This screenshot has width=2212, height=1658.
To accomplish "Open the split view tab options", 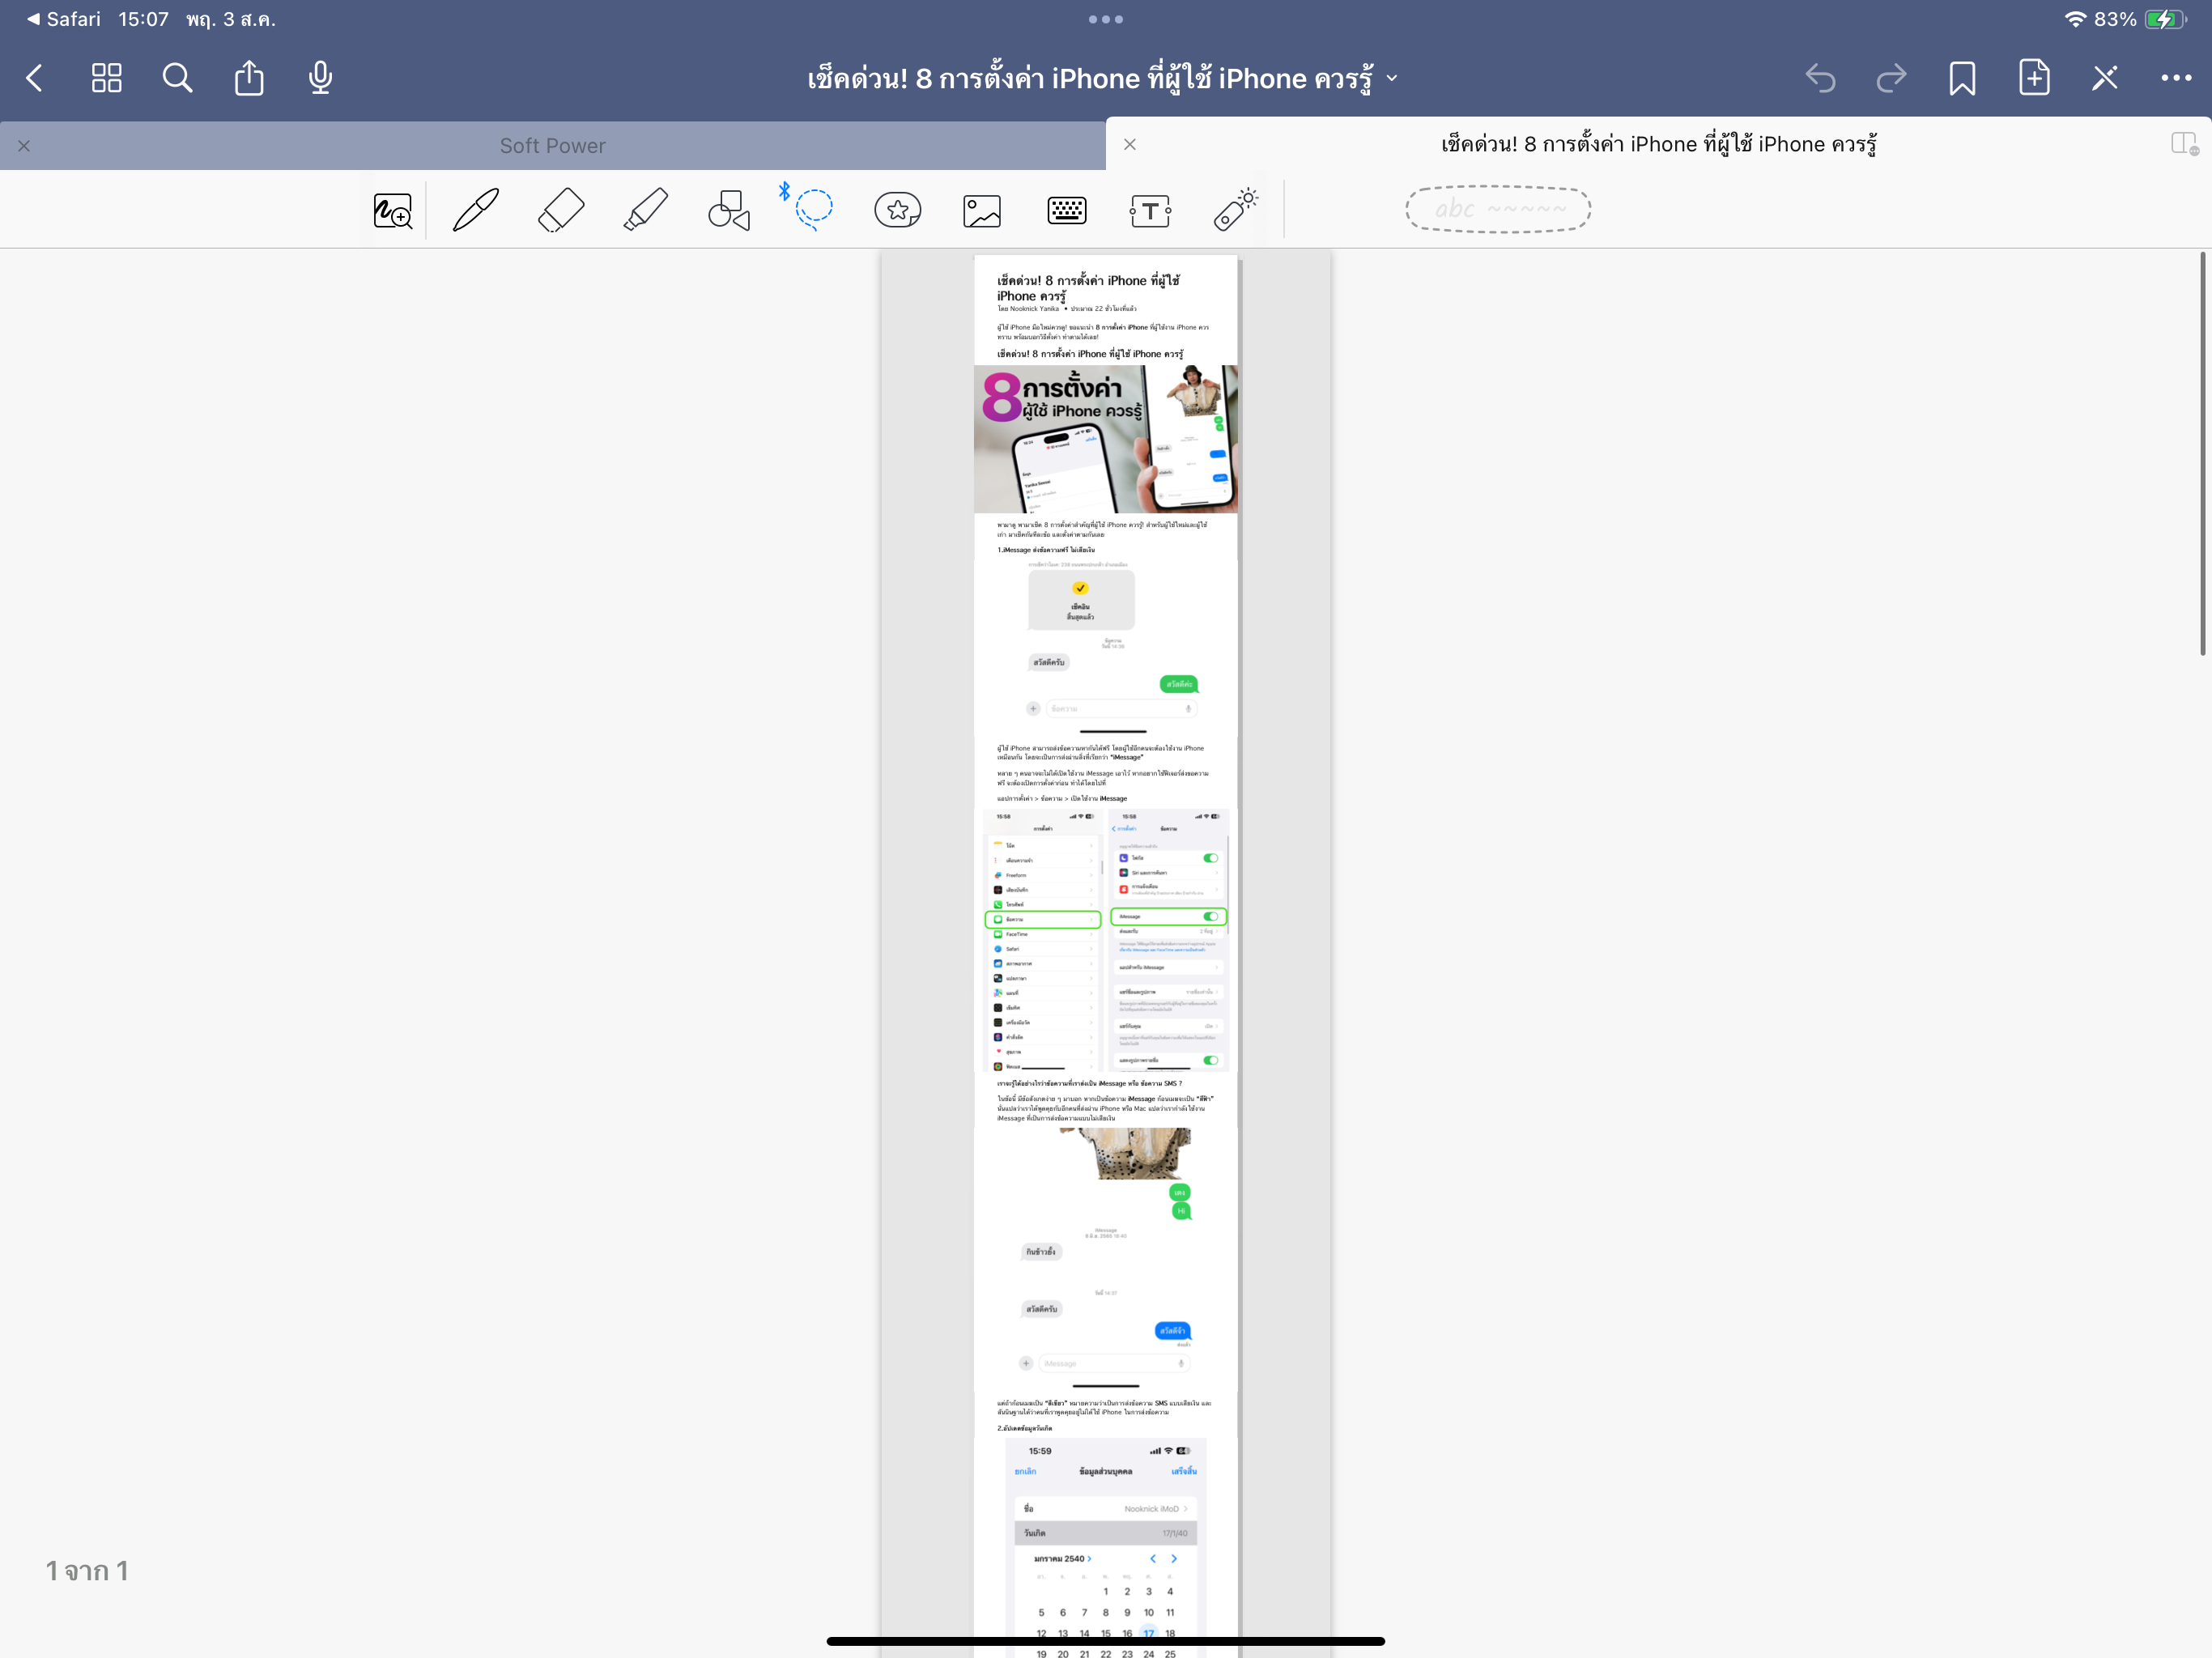I will coord(2184,145).
